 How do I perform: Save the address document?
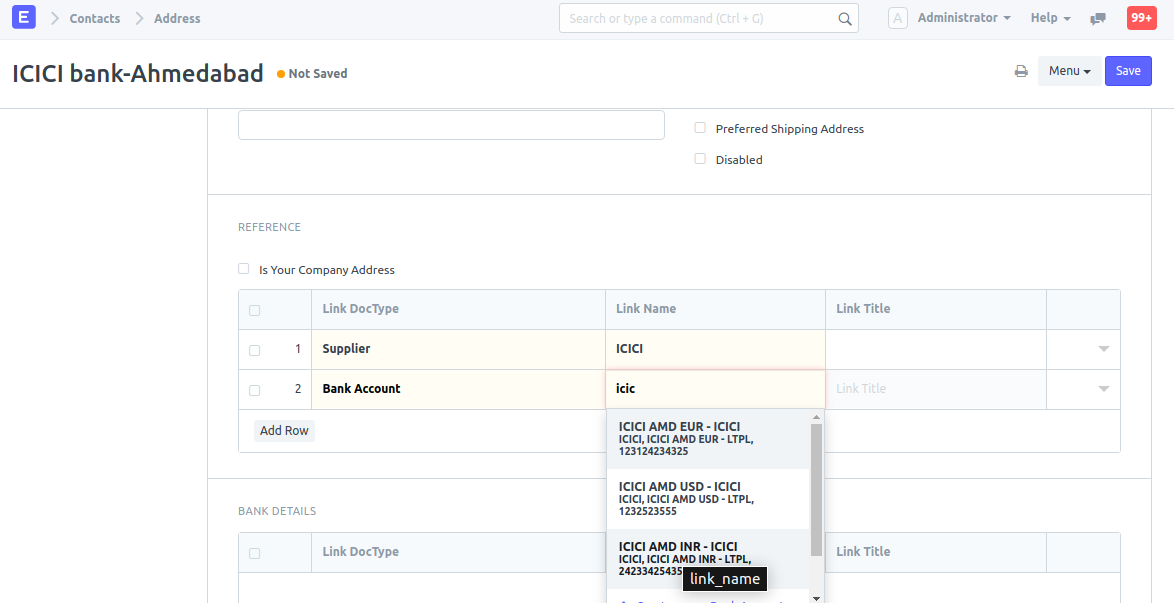(1128, 71)
